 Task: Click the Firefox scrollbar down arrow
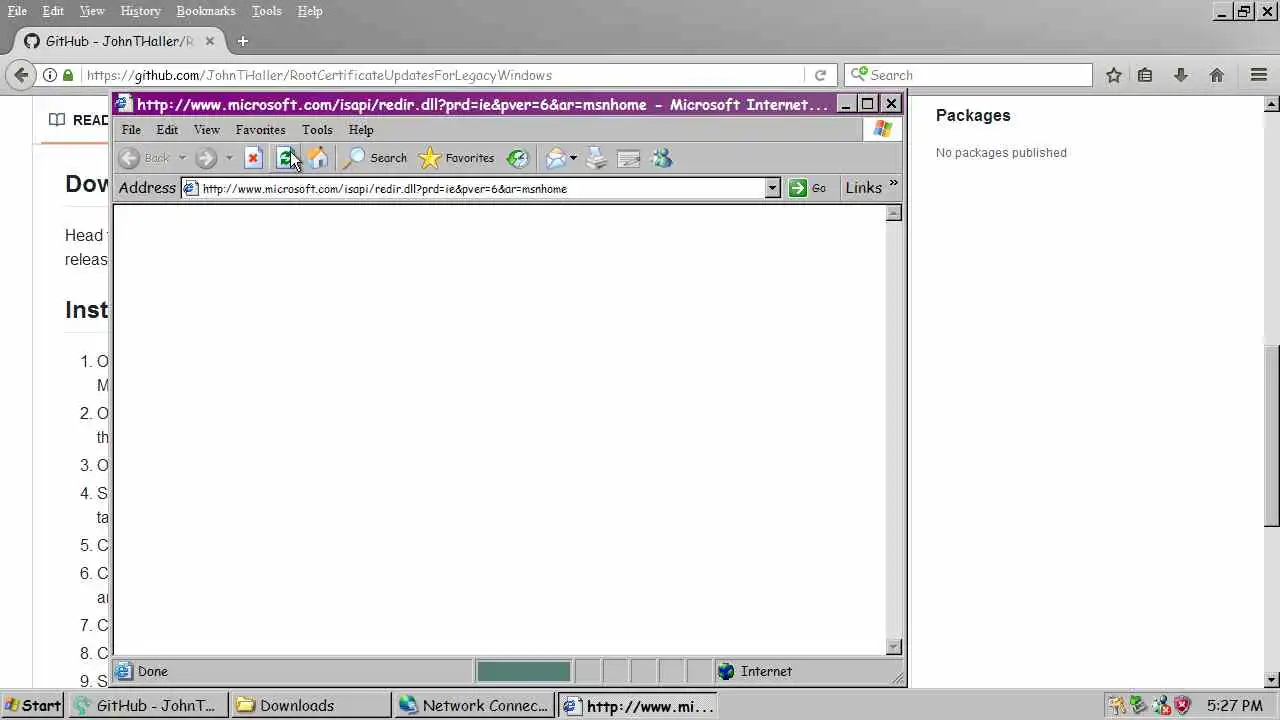(x=1272, y=680)
